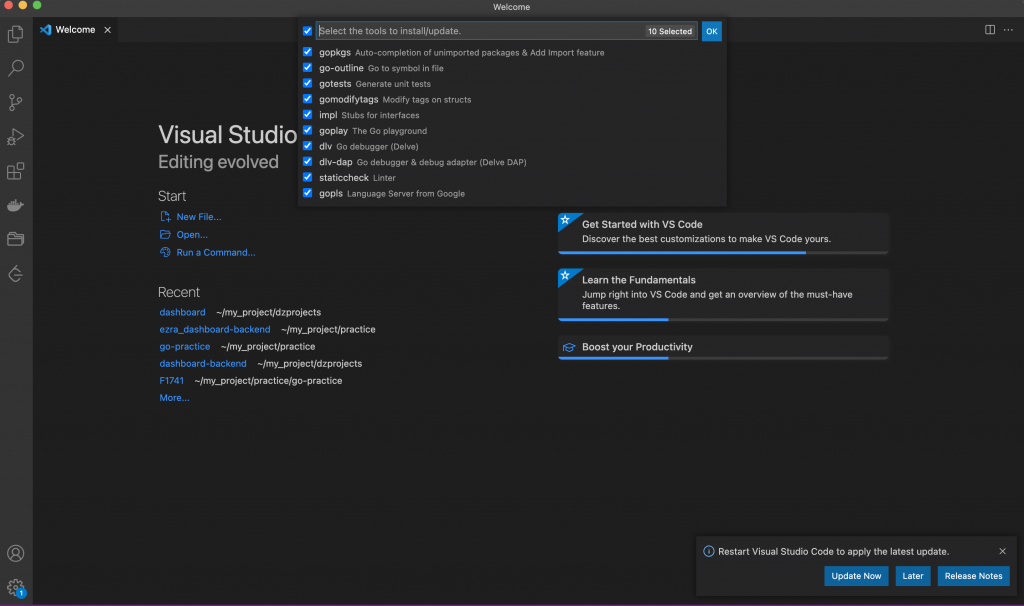Click the gopkgs description text
The width and height of the screenshot is (1024, 606).
[x=479, y=53]
